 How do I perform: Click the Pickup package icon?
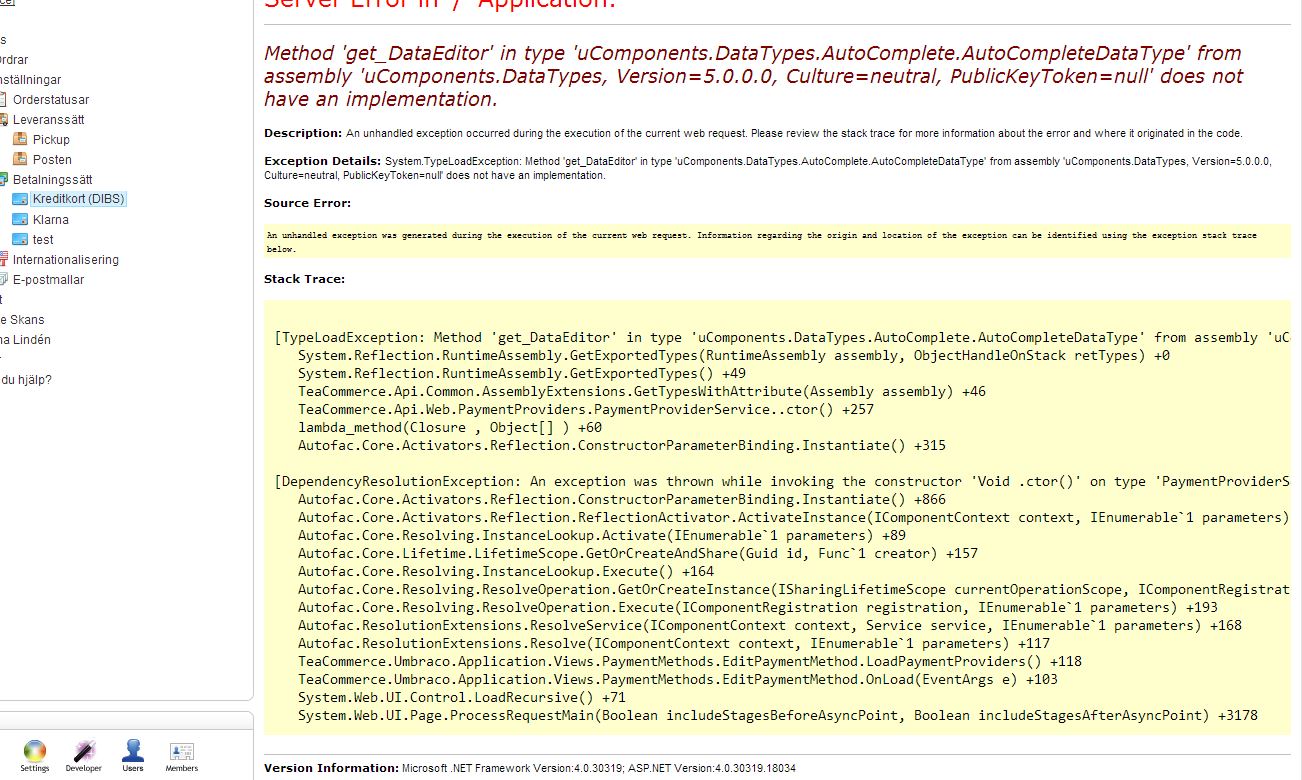[20, 139]
